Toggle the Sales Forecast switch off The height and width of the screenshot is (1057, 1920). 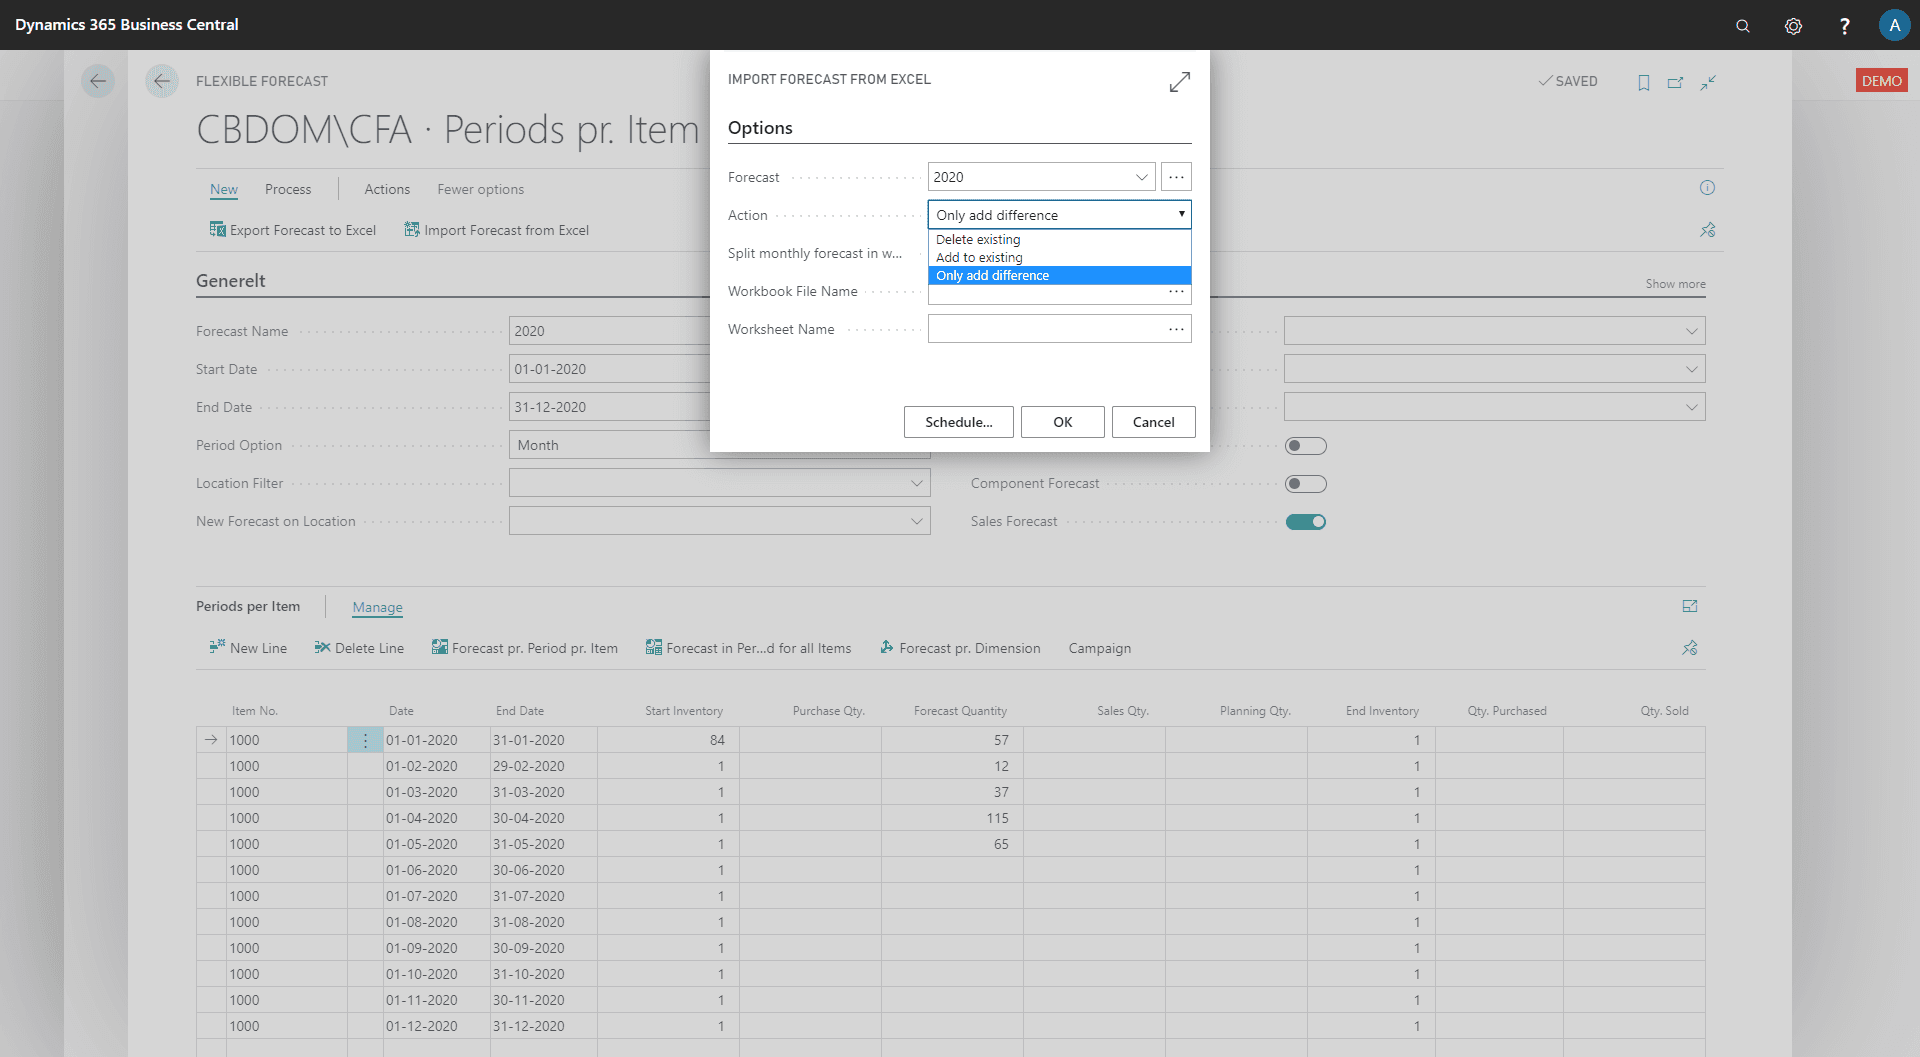(x=1305, y=522)
